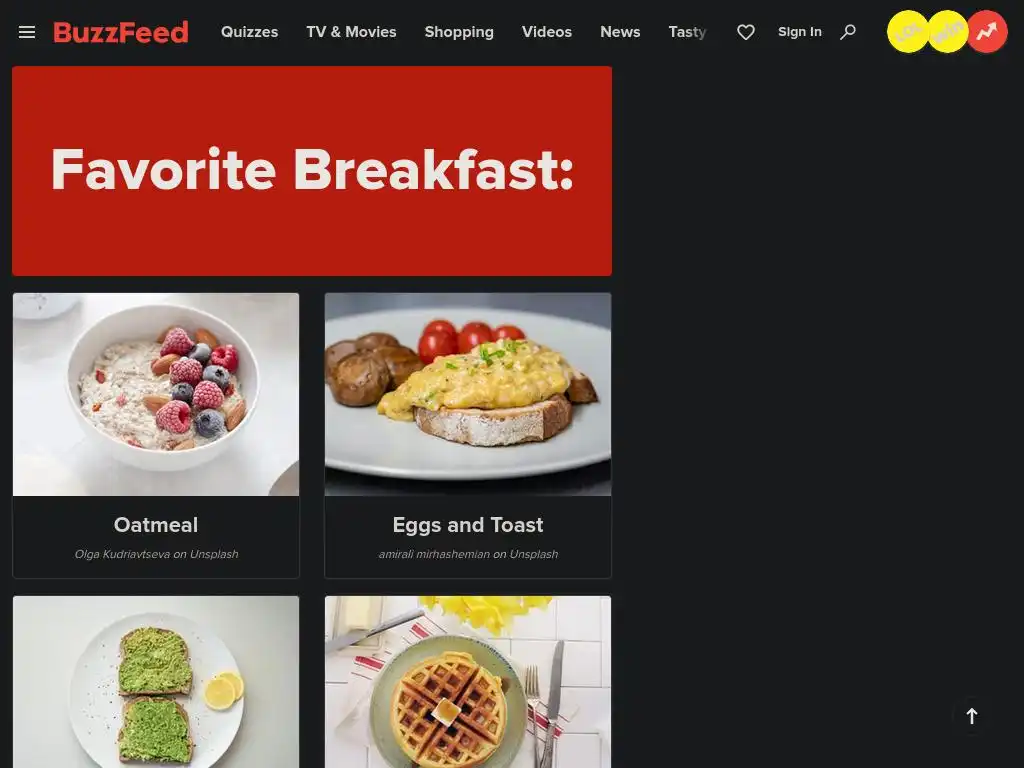1024x768 pixels.
Task: Click the yellow win badge
Action: click(948, 31)
